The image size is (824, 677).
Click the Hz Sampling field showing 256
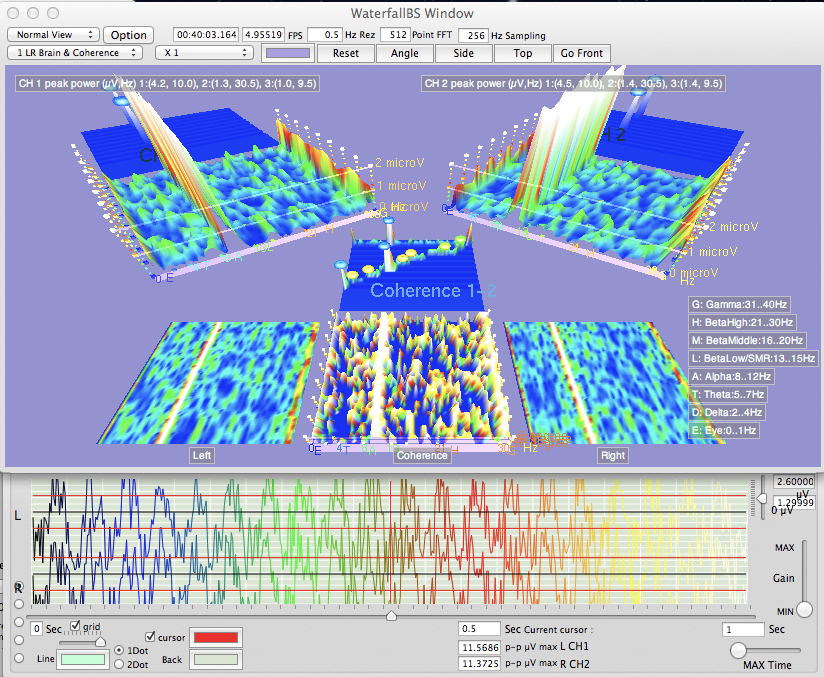pos(473,35)
